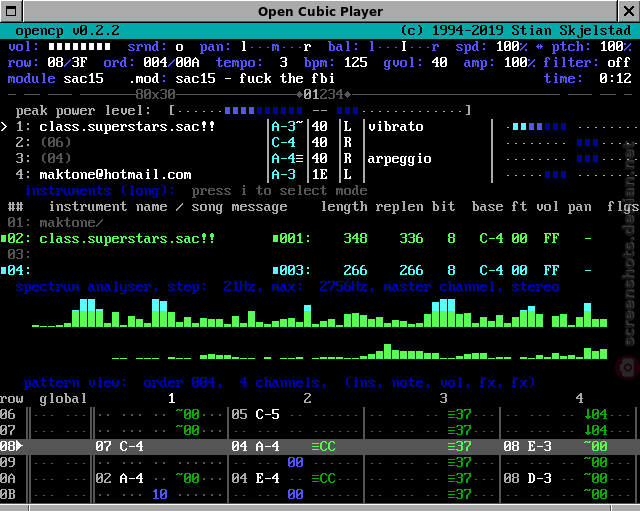Click length value 348
This screenshot has width=640, height=511.
point(356,238)
